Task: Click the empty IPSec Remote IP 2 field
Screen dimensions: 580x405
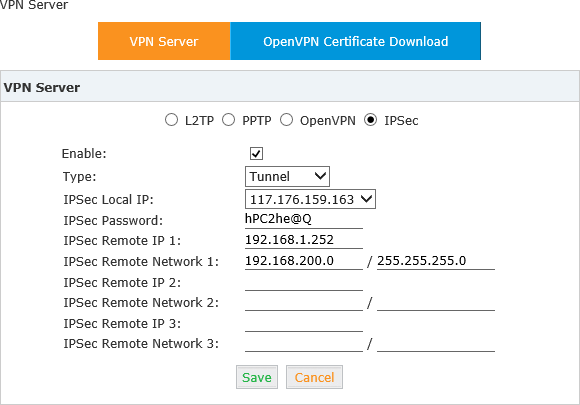Action: (304, 283)
